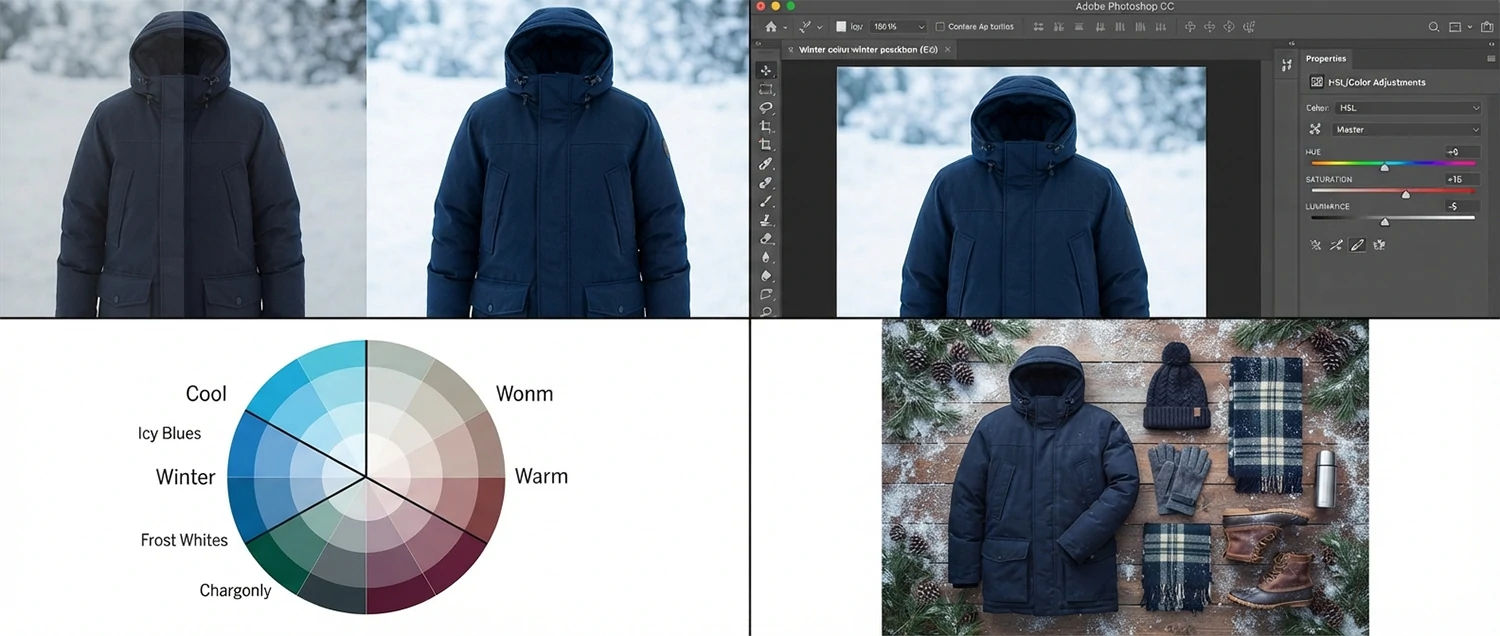Select the Paint Bucket tool

pos(766,275)
